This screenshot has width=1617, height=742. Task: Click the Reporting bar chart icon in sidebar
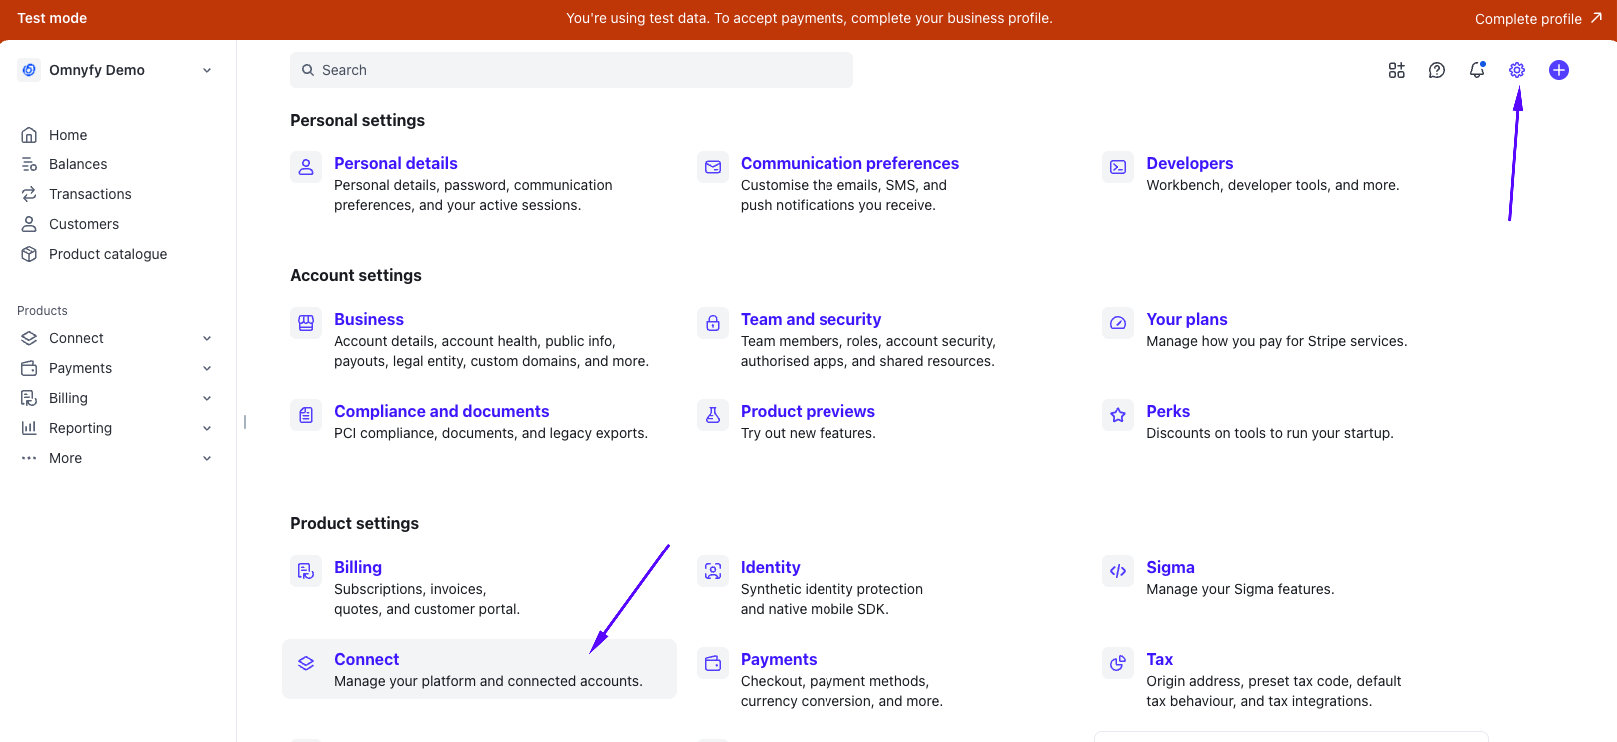click(x=29, y=428)
